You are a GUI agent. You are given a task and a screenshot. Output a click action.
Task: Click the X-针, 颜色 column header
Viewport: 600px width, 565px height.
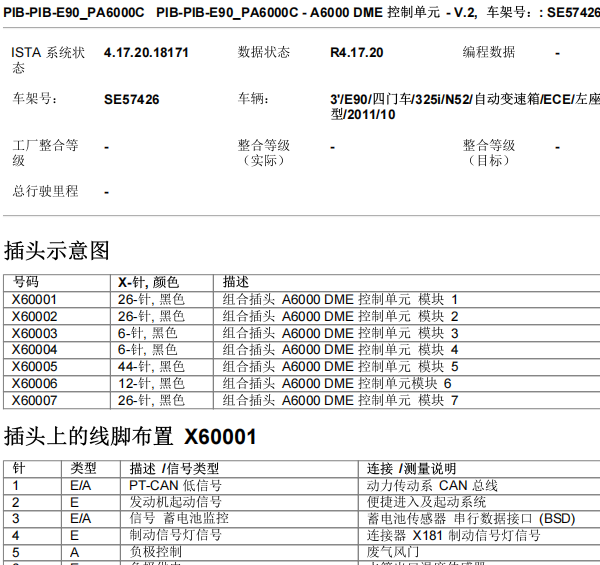(x=148, y=282)
